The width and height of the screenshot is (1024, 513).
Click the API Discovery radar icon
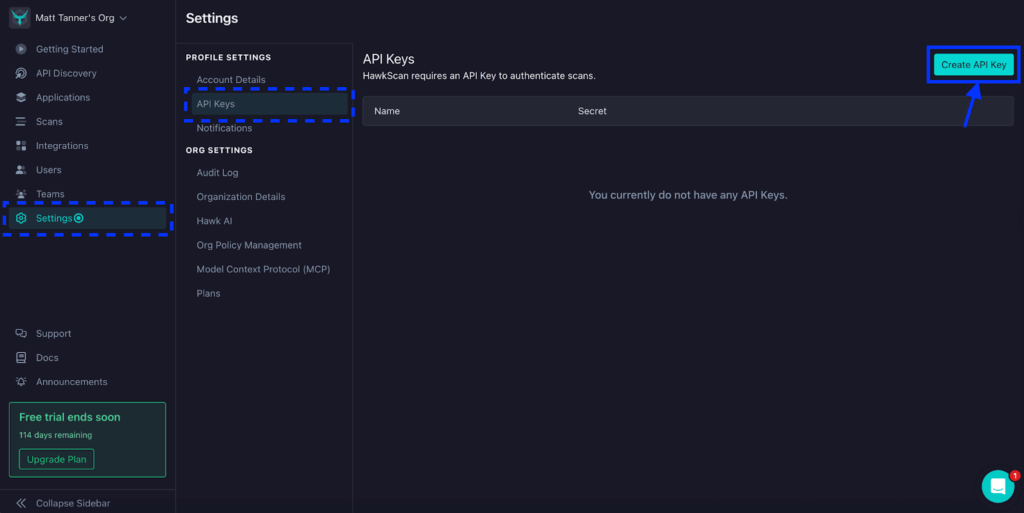(x=21, y=73)
